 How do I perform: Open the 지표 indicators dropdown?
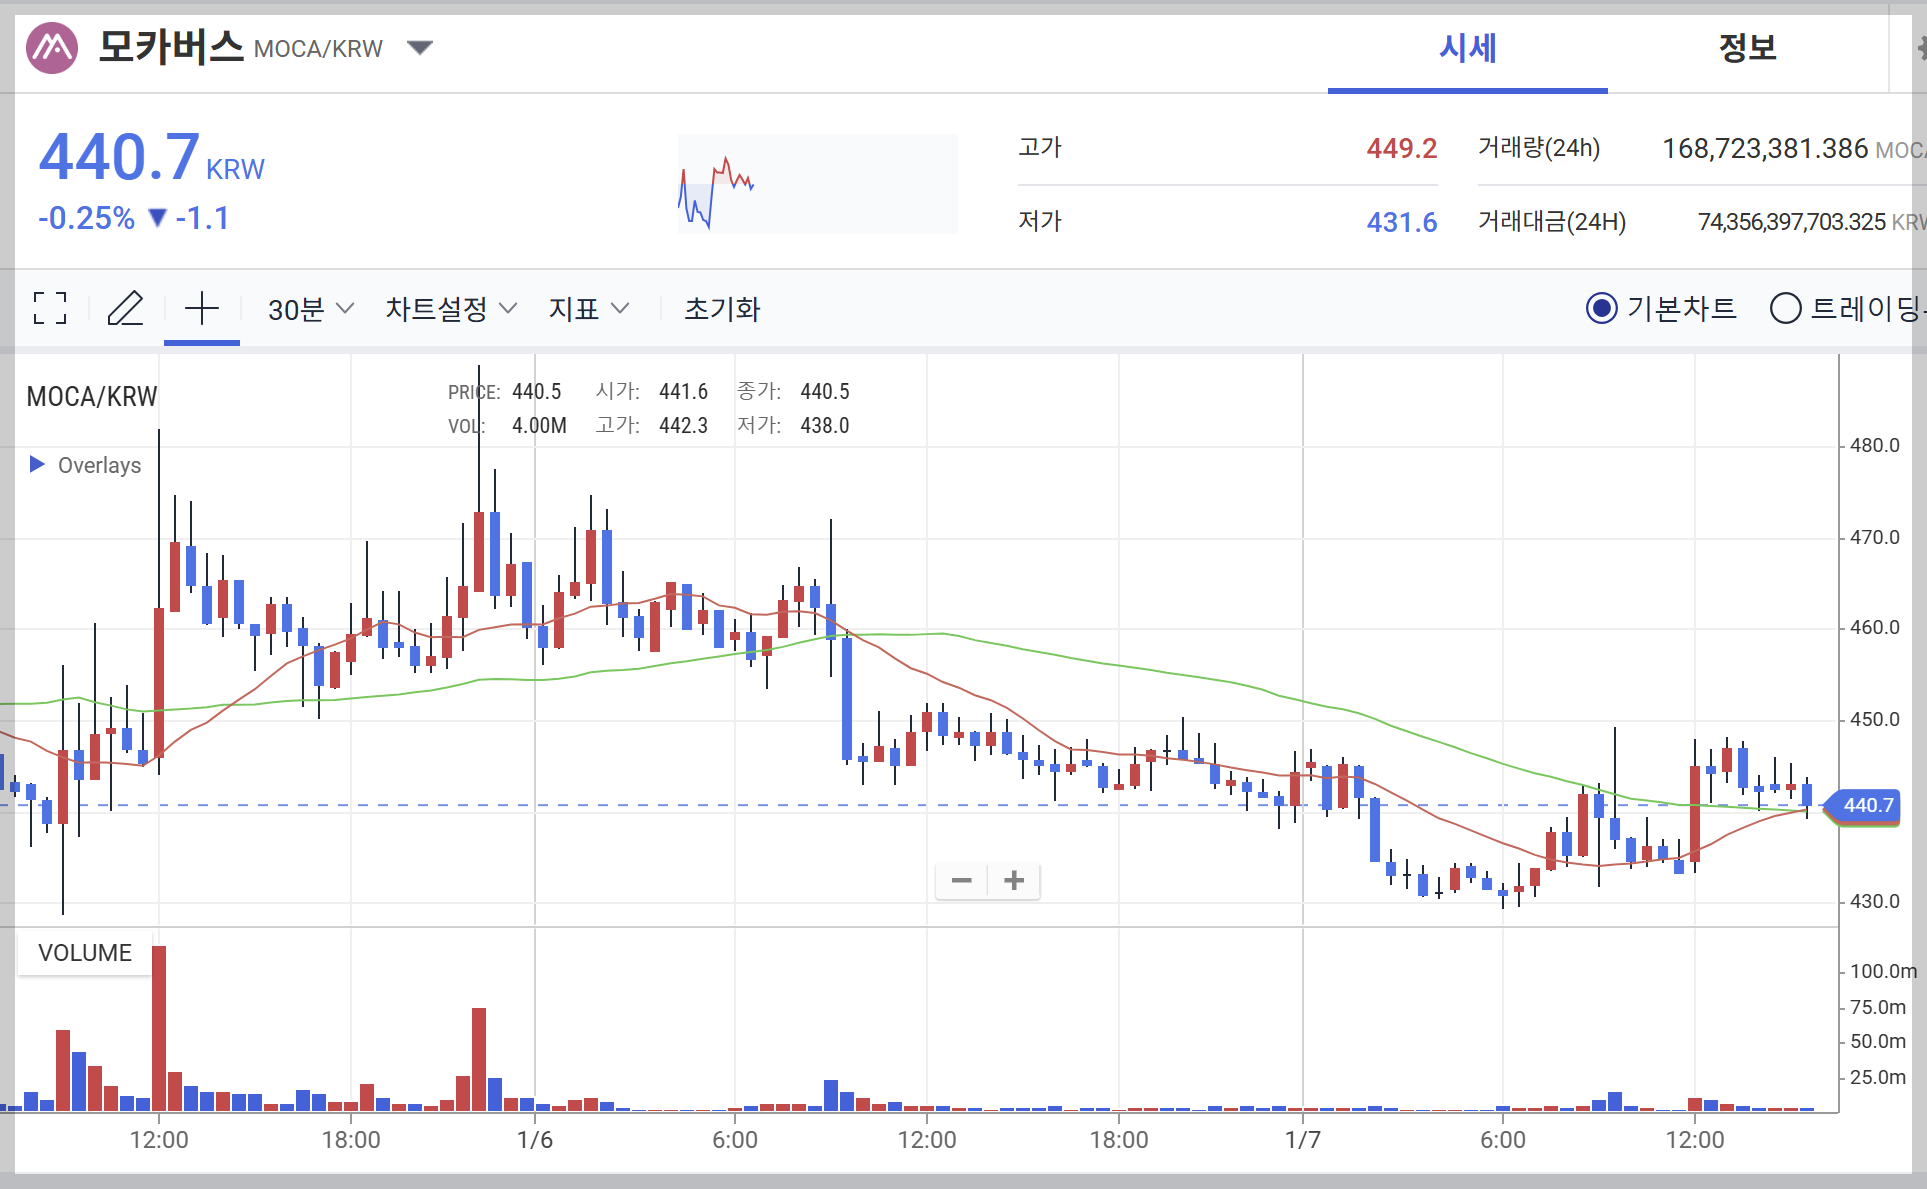[588, 308]
